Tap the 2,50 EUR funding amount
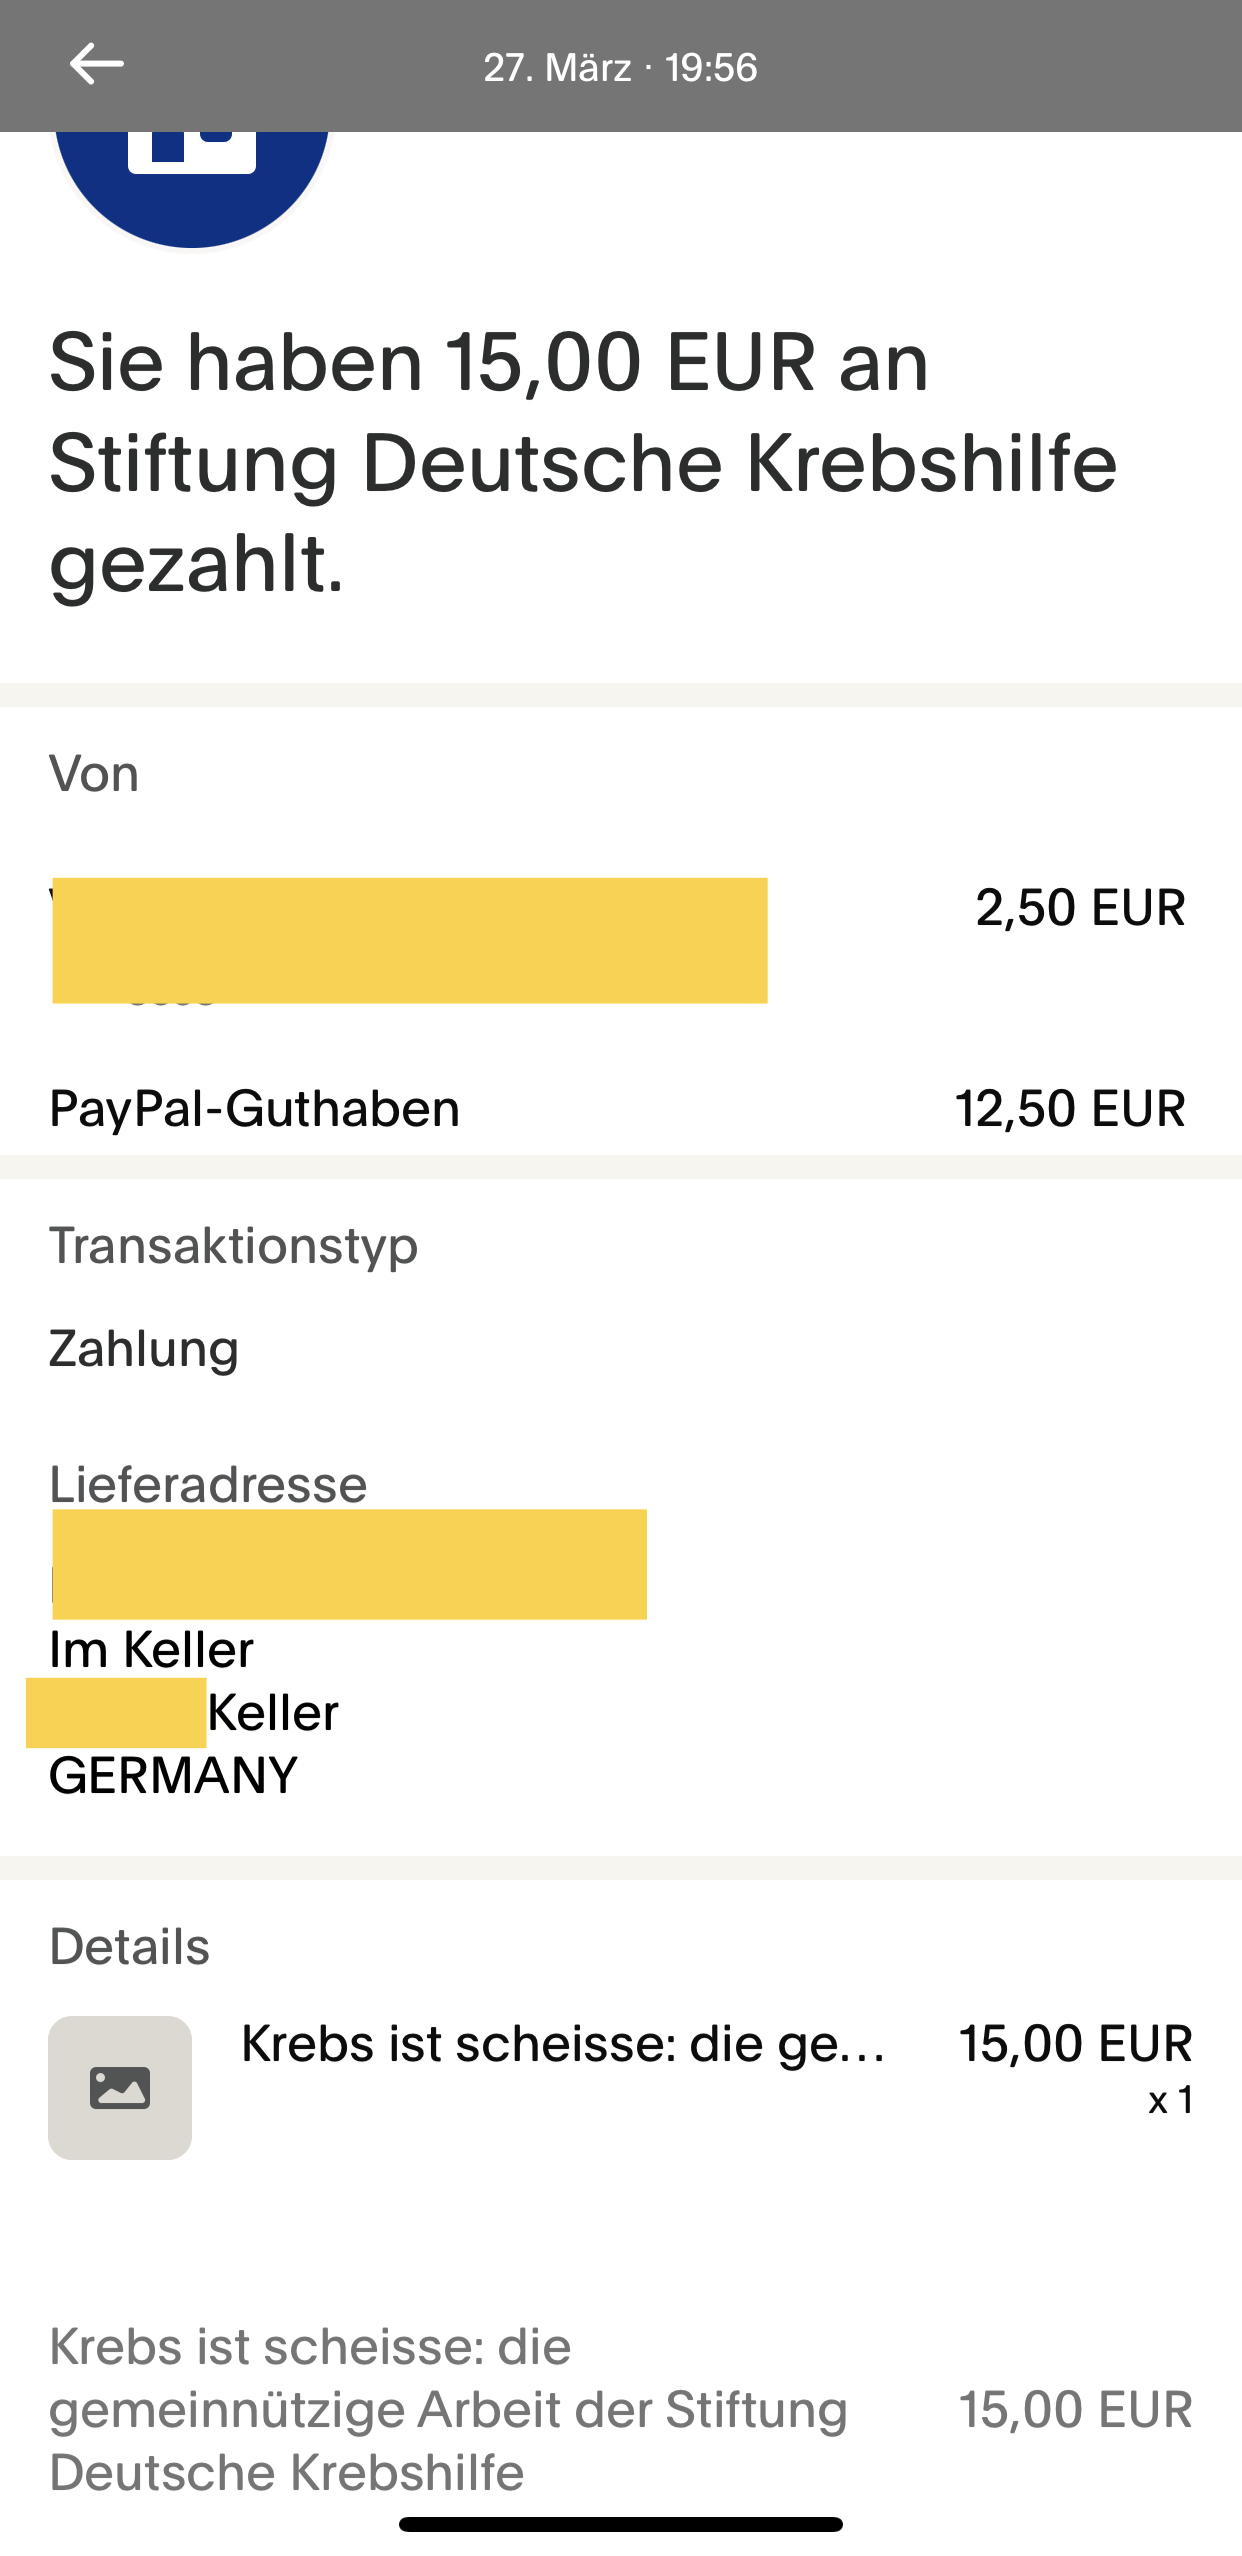Image resolution: width=1242 pixels, height=2556 pixels. pyautogui.click(x=1080, y=908)
